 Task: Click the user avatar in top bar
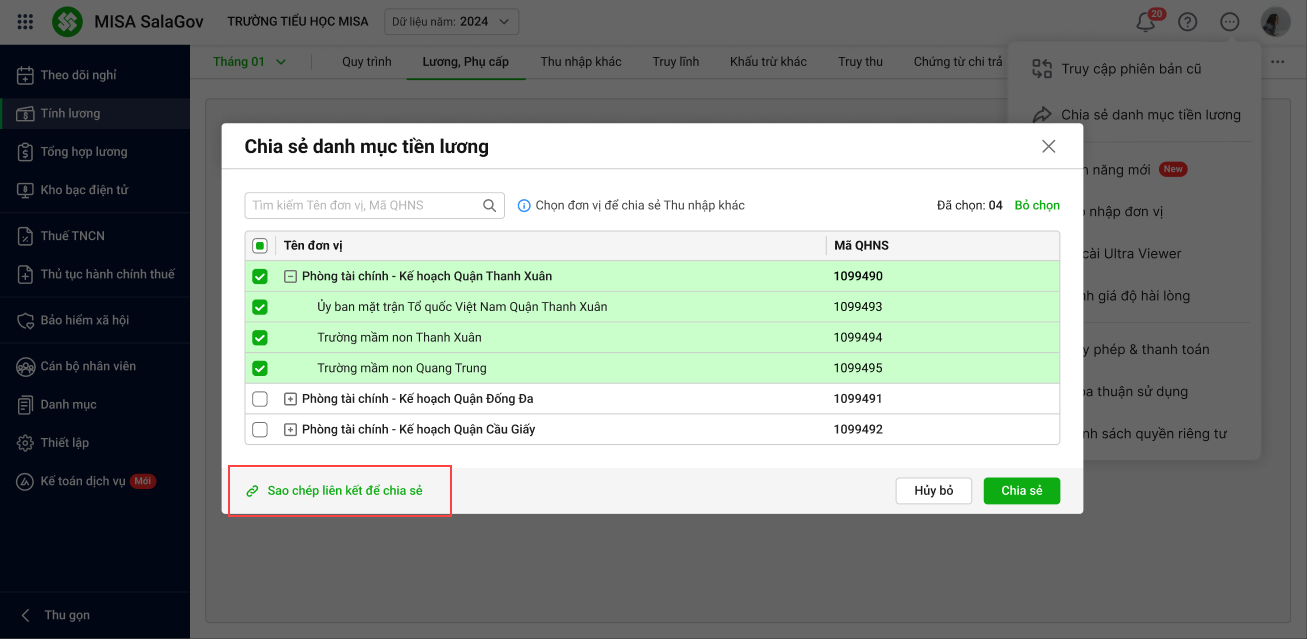click(x=1275, y=22)
